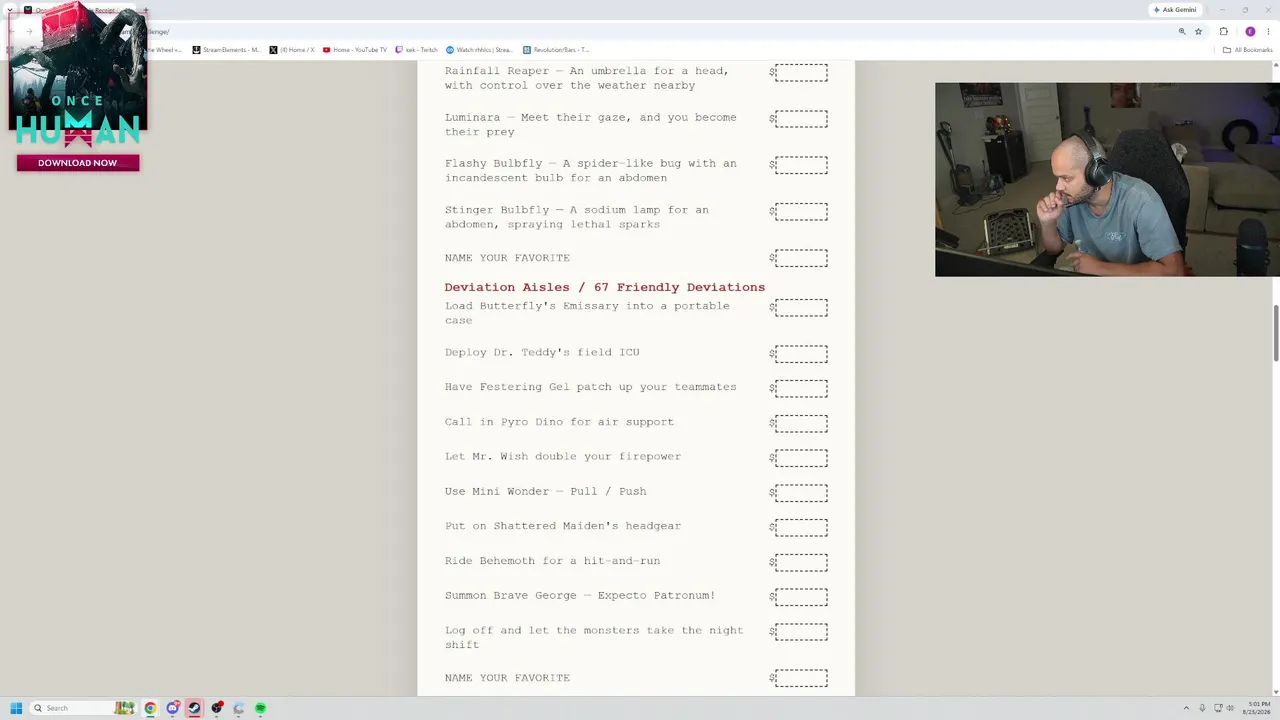
Task: Click price field for Load Butterfly's Emissary
Action: coord(801,308)
